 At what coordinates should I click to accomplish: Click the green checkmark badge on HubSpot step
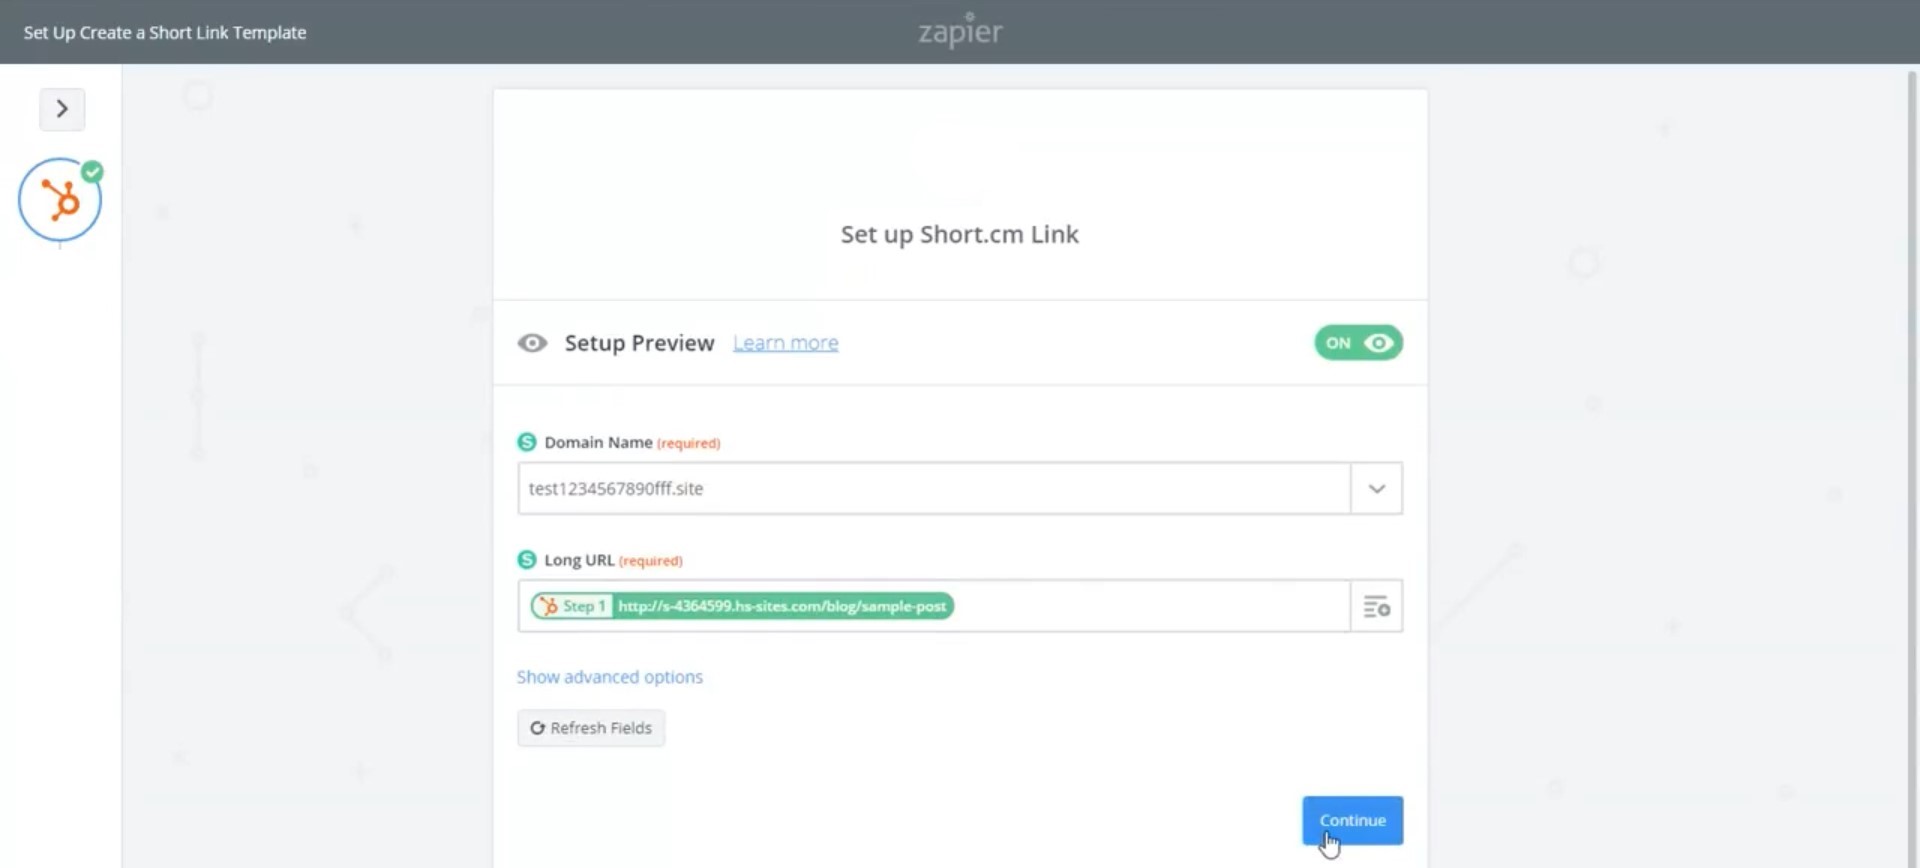coord(93,172)
